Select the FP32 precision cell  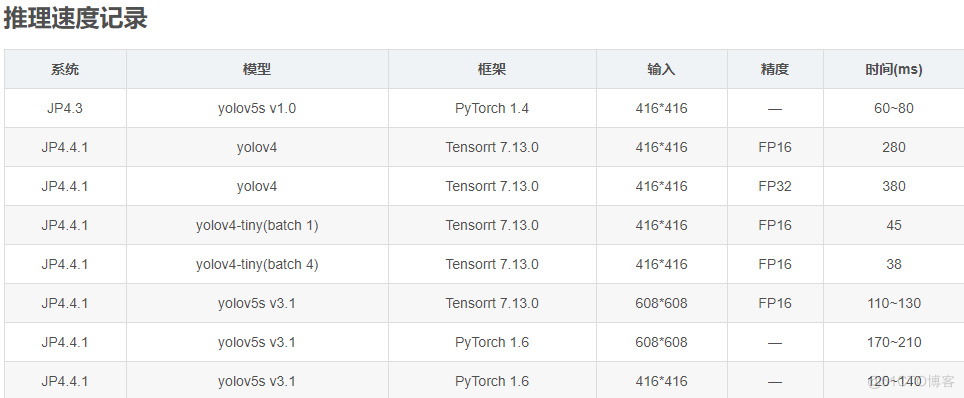(775, 186)
